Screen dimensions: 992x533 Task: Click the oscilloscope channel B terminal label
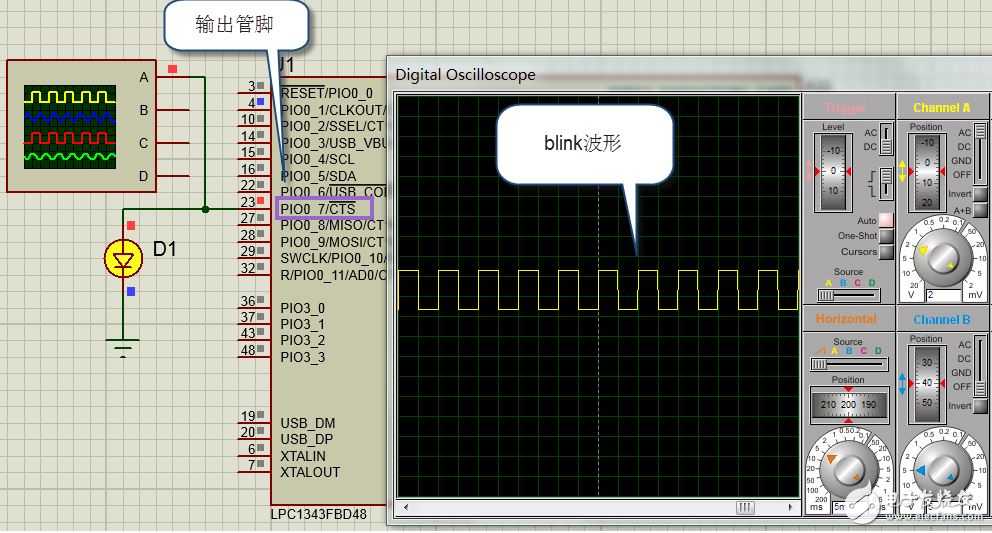click(144, 110)
